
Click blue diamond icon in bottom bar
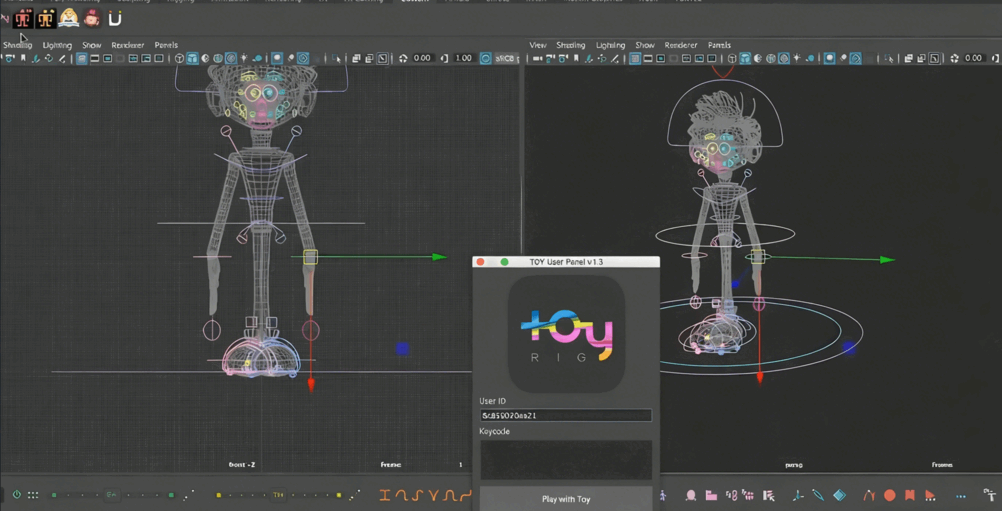coord(839,495)
